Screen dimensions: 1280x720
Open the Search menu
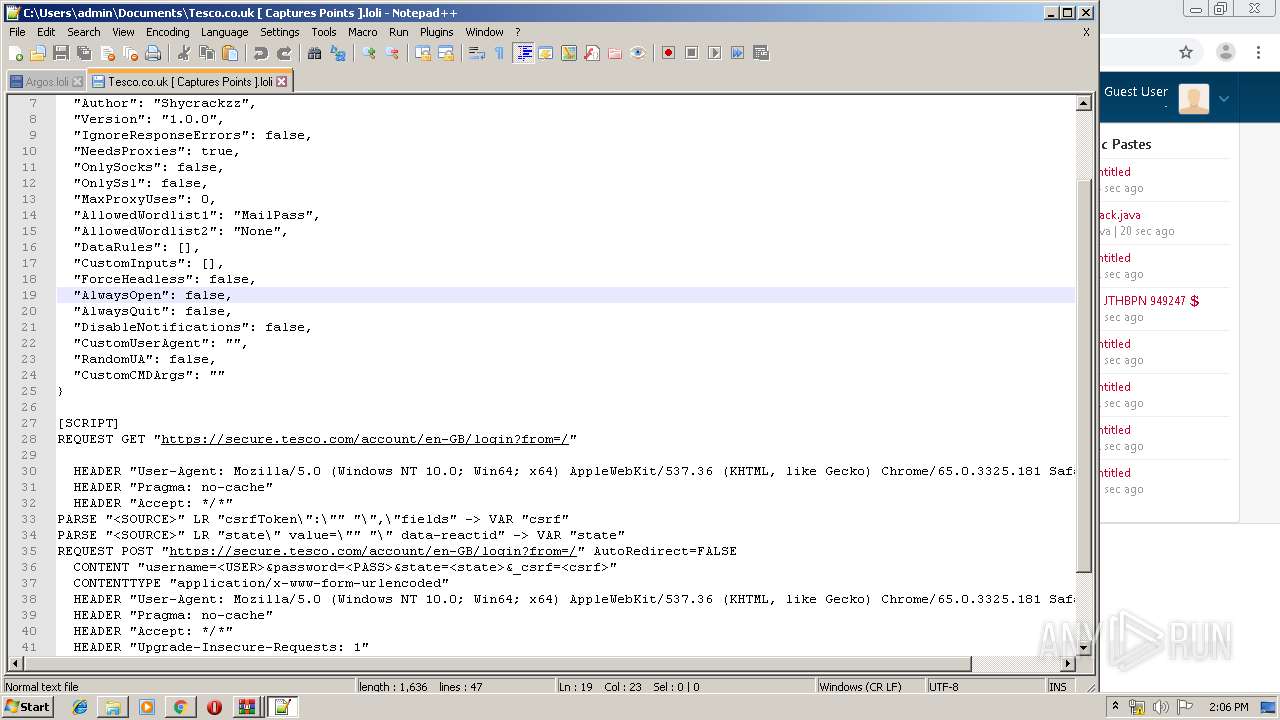click(x=84, y=32)
